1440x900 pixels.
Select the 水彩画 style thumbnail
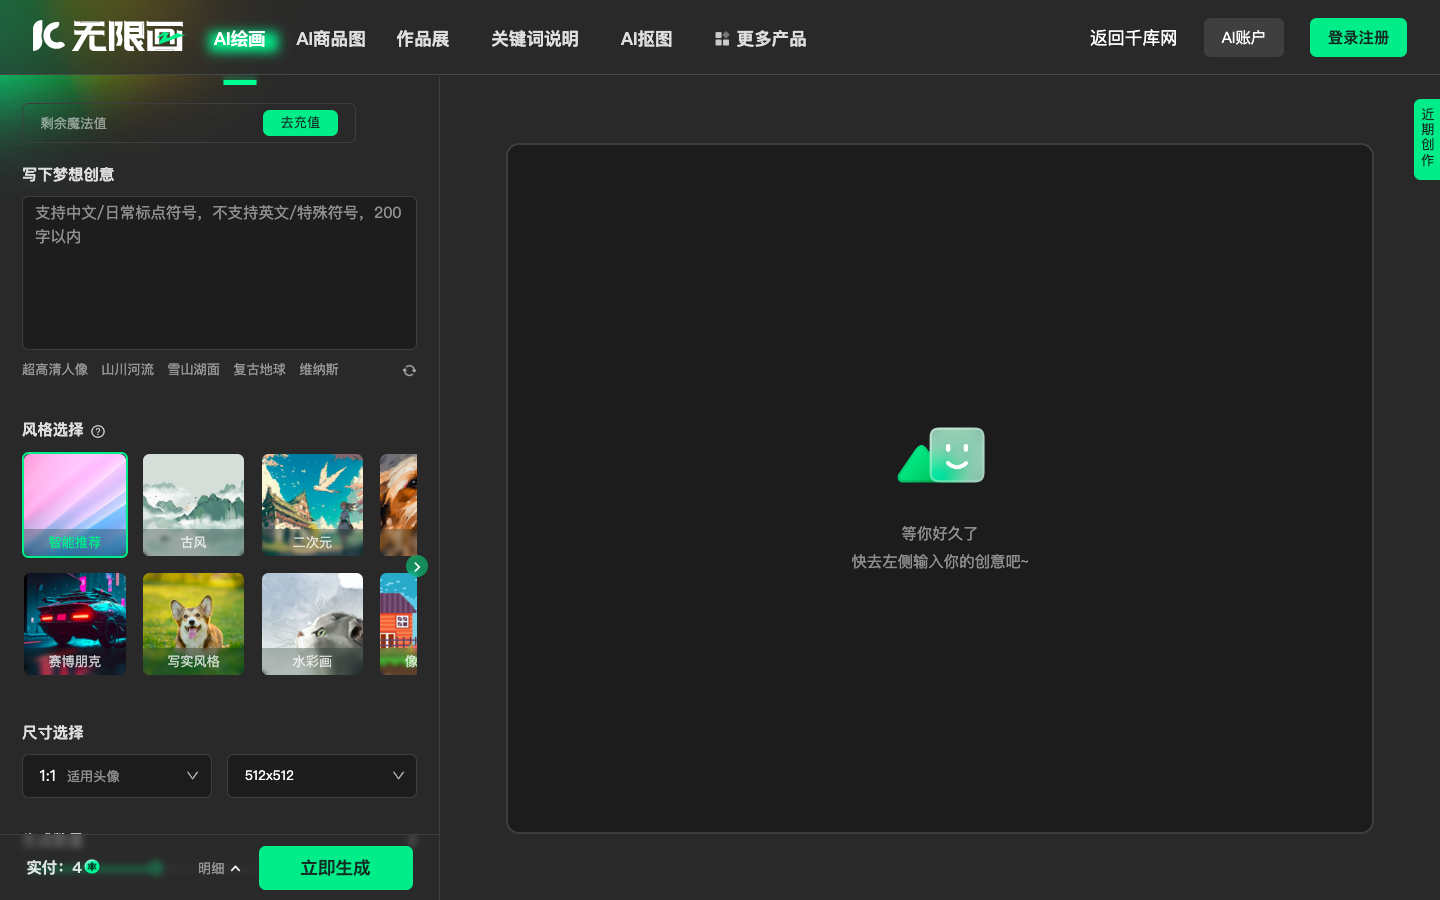[312, 624]
